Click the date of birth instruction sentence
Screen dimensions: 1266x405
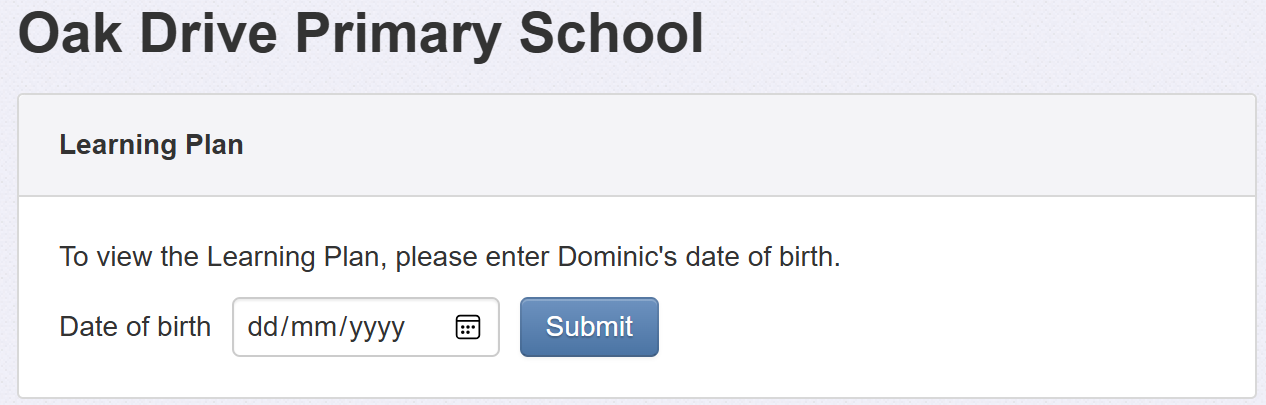(450, 257)
